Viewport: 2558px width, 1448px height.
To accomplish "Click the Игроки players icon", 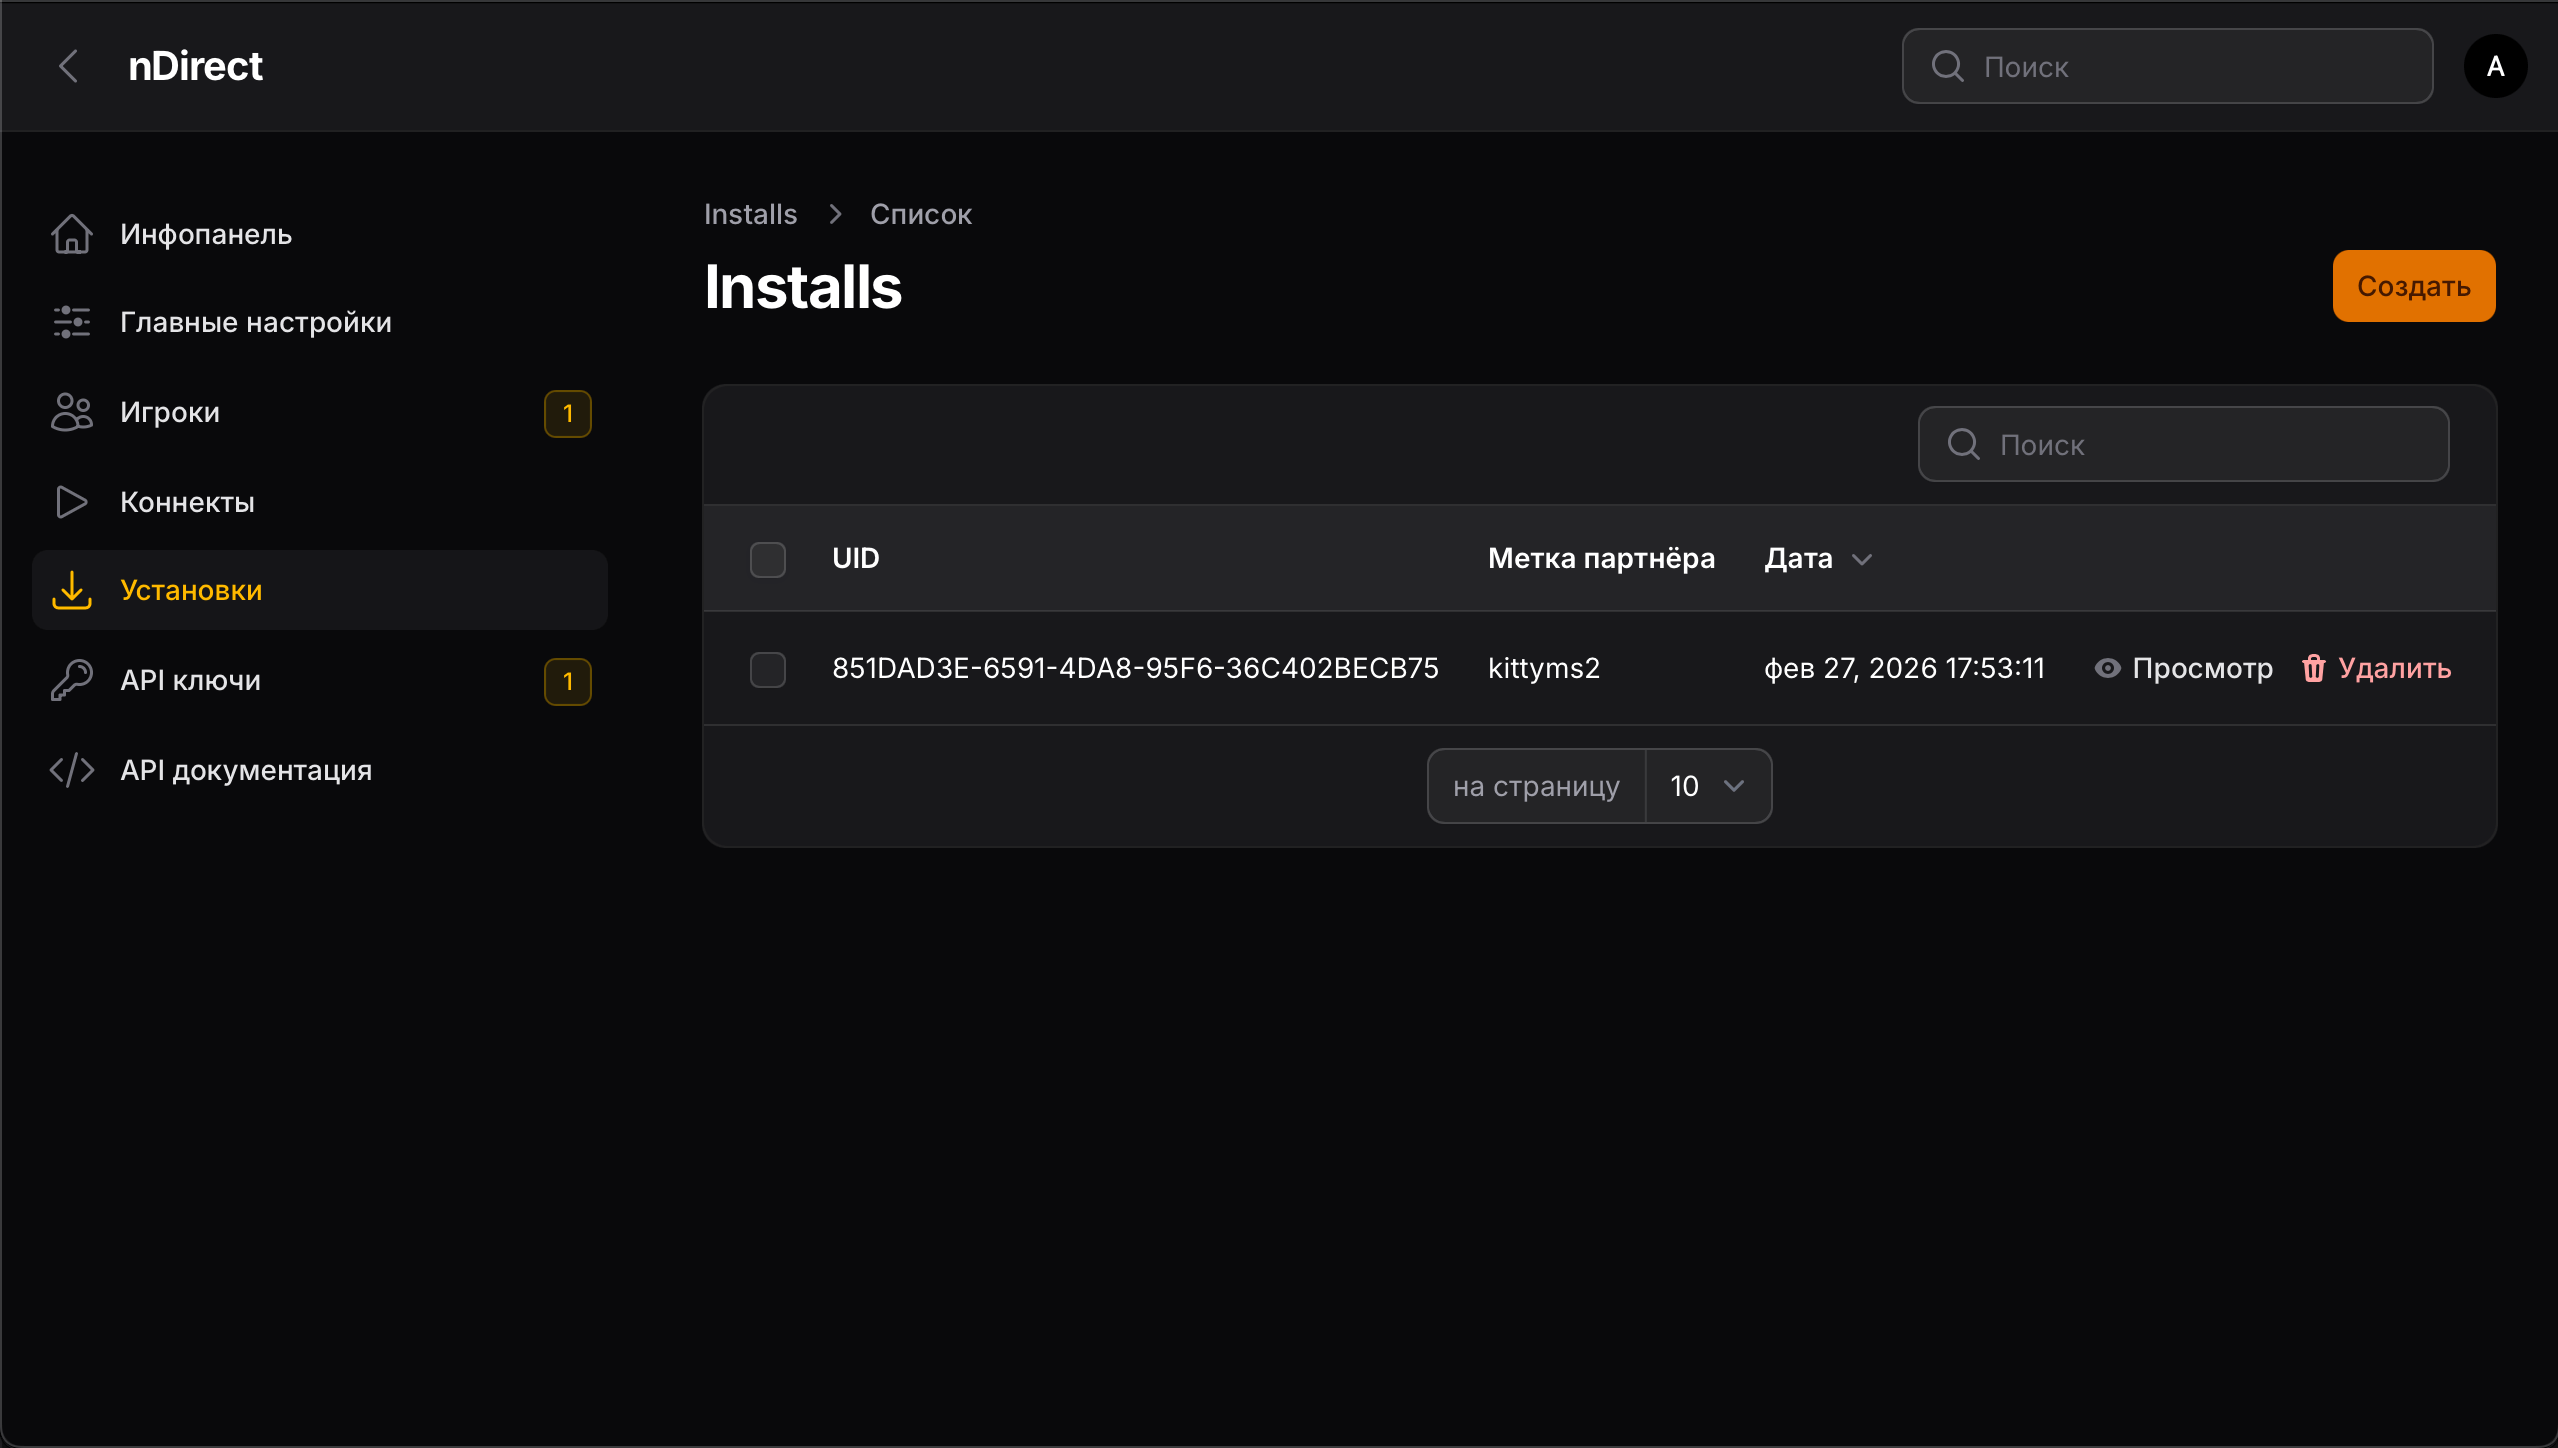I will pyautogui.click(x=70, y=411).
